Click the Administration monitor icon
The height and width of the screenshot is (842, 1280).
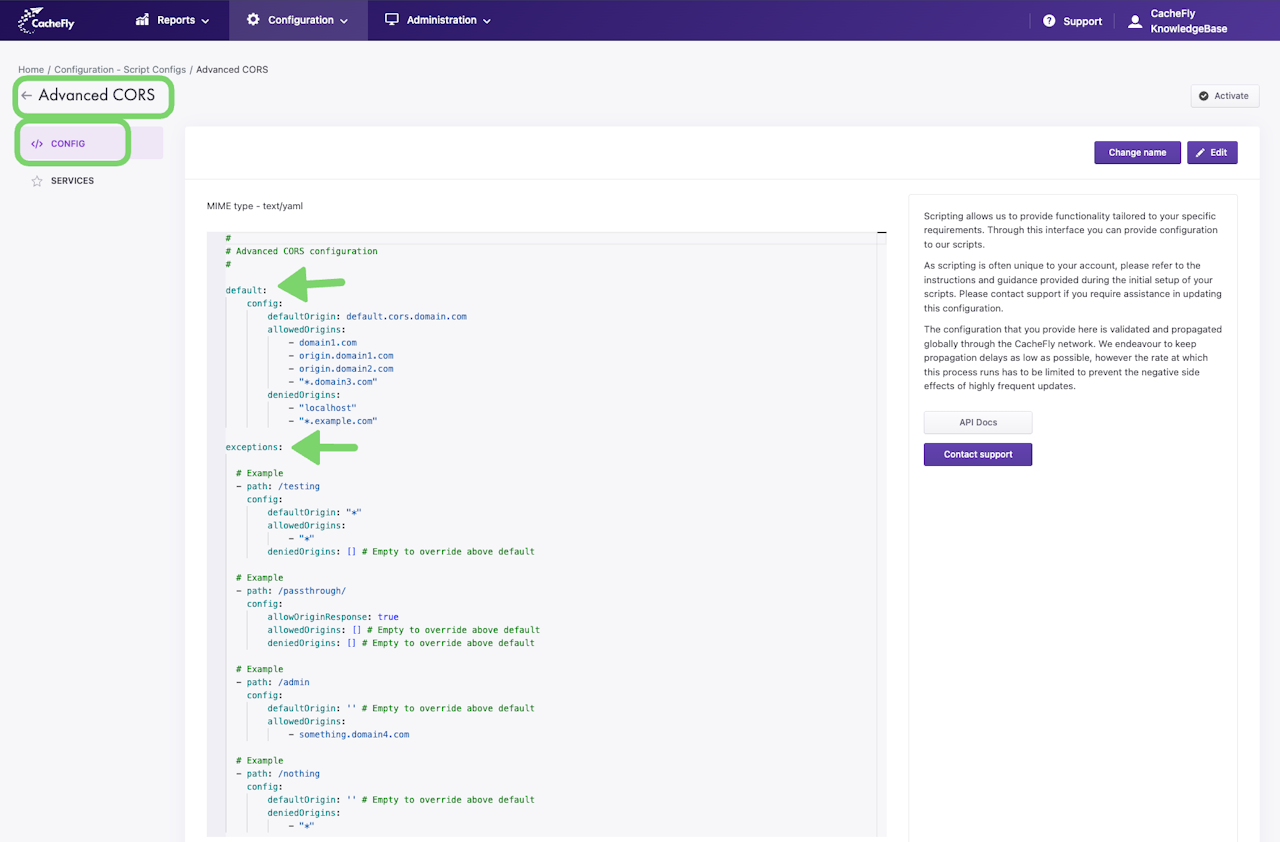392,20
